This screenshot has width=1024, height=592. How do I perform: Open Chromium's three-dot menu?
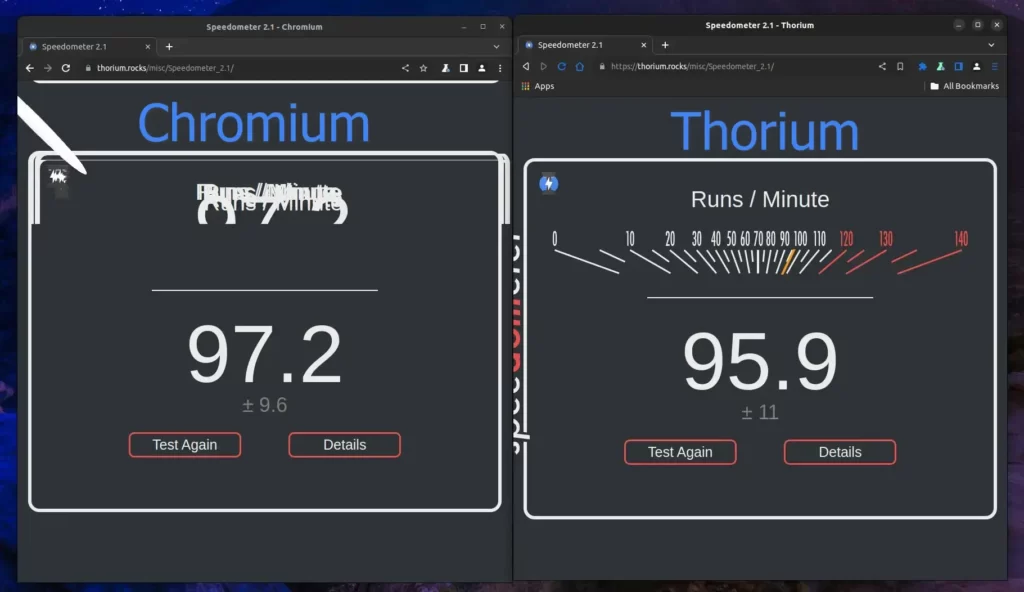[x=500, y=68]
